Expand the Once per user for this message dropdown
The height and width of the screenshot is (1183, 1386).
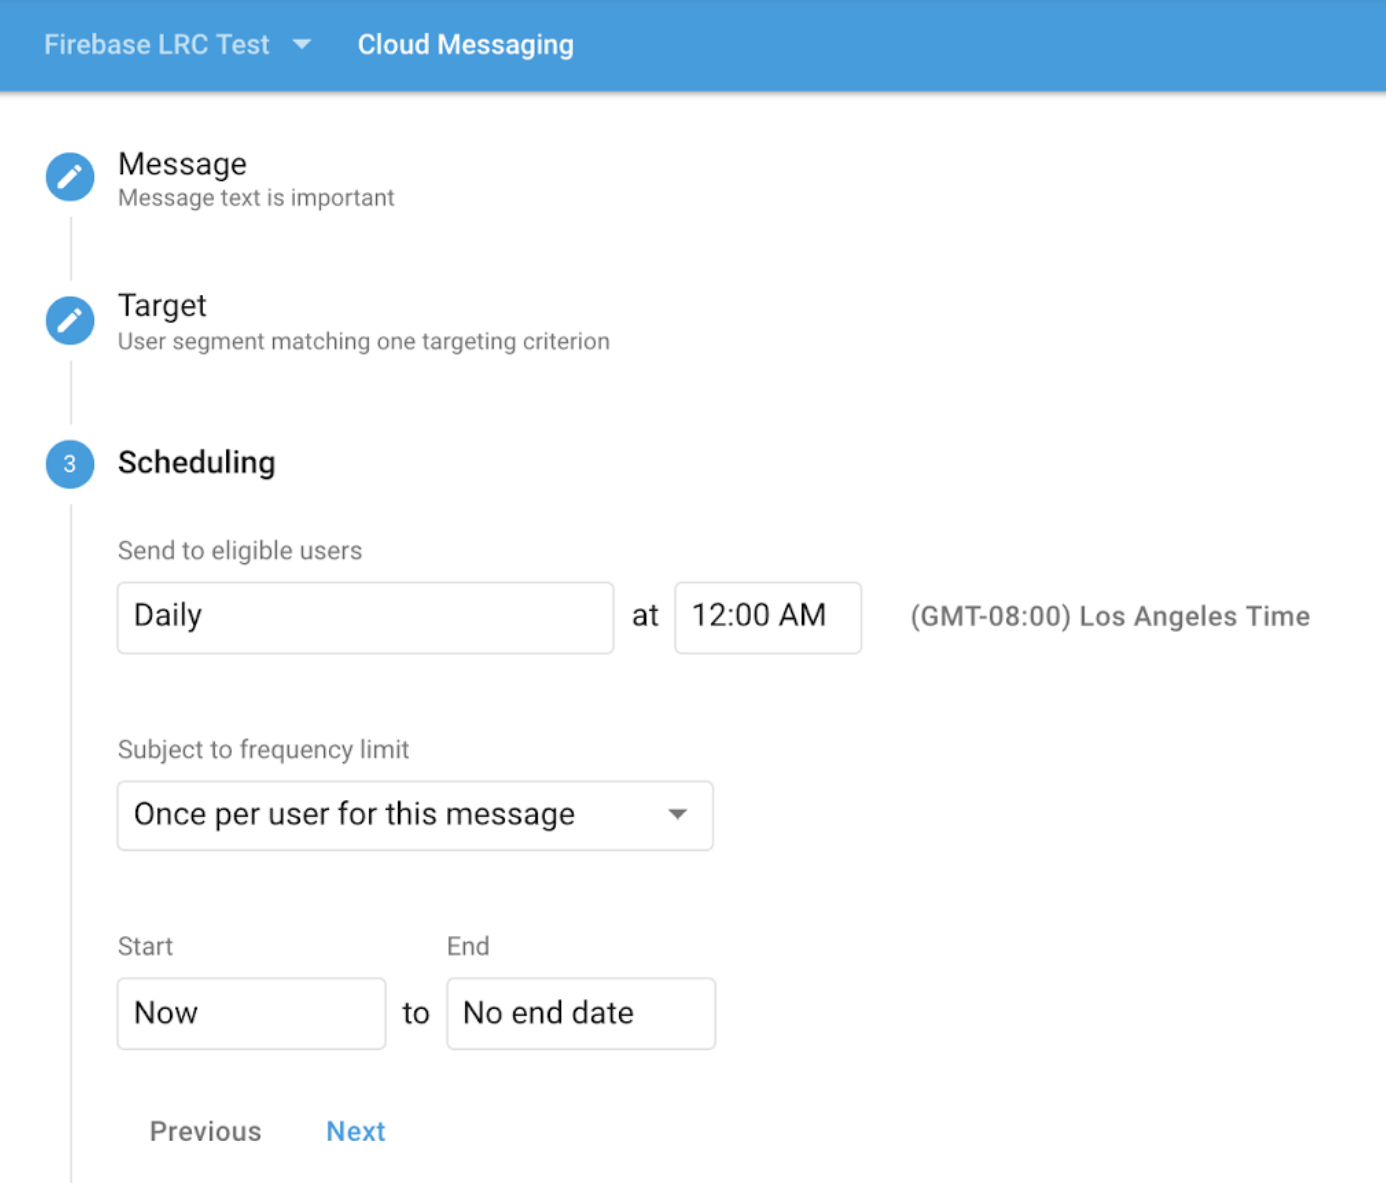tap(415, 815)
